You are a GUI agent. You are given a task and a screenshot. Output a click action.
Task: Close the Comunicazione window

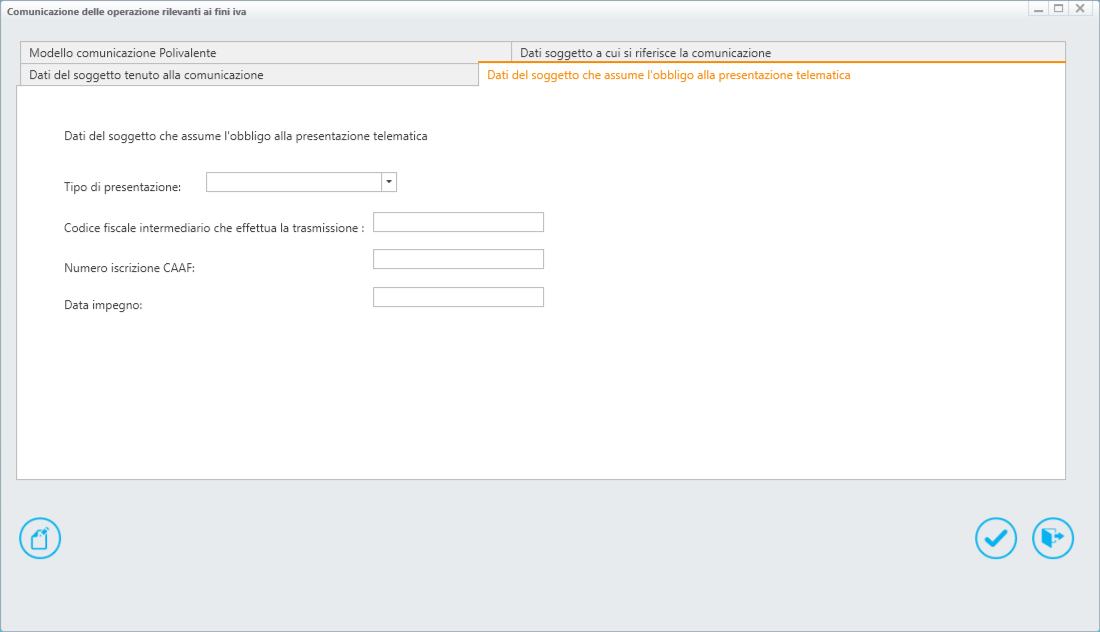click(x=1080, y=8)
